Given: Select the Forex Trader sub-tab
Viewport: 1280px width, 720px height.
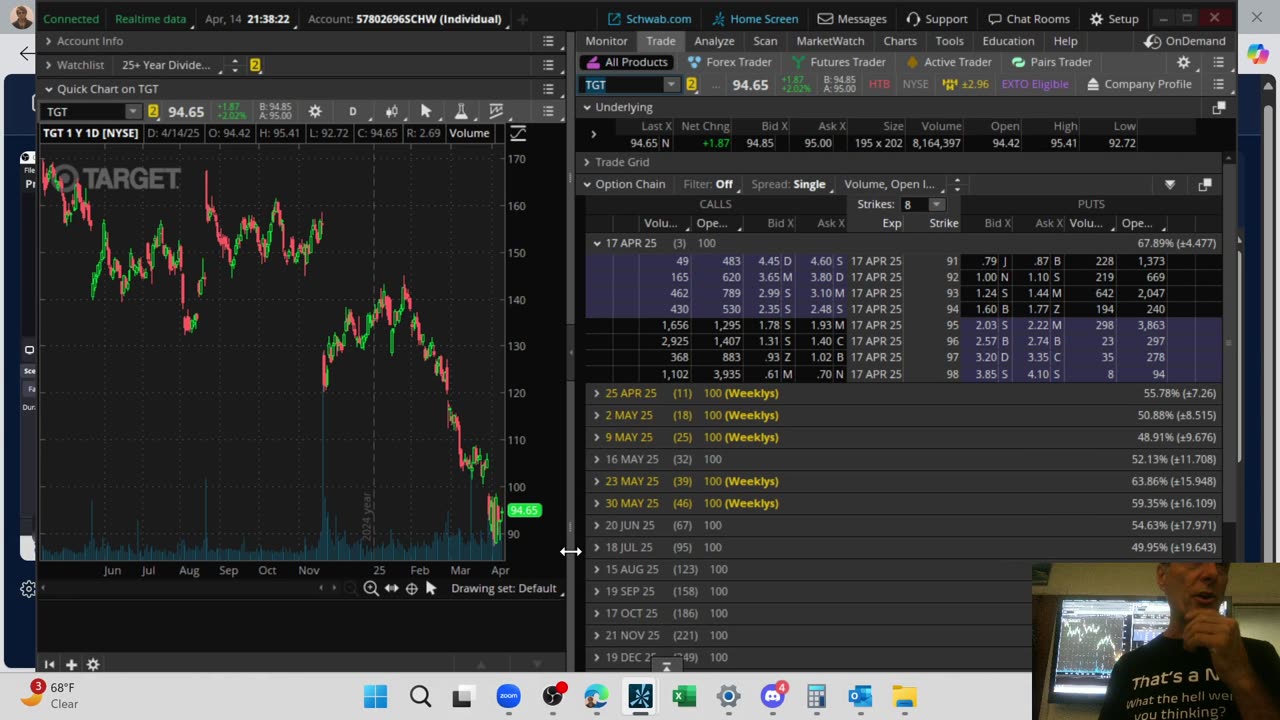Looking at the screenshot, I should 730,62.
